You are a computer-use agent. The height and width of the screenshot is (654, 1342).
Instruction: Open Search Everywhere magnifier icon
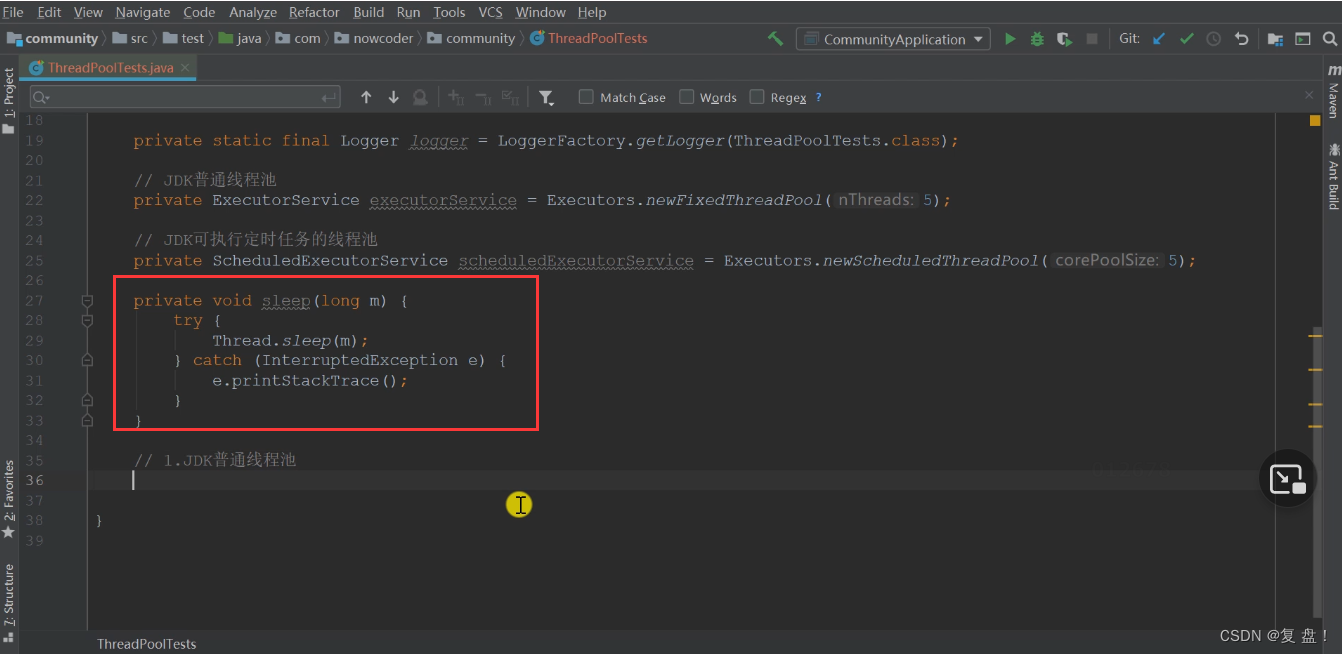coord(1330,39)
